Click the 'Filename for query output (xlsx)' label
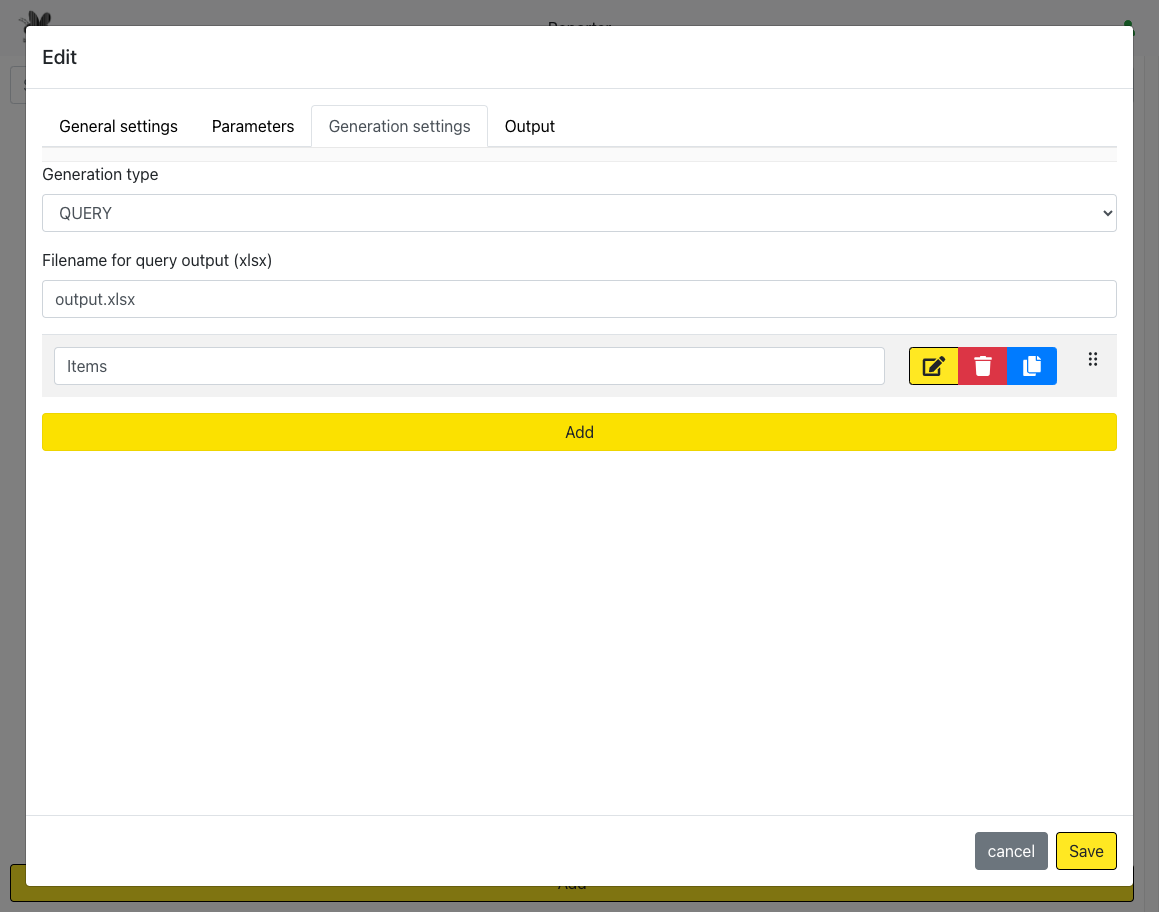 point(157,260)
